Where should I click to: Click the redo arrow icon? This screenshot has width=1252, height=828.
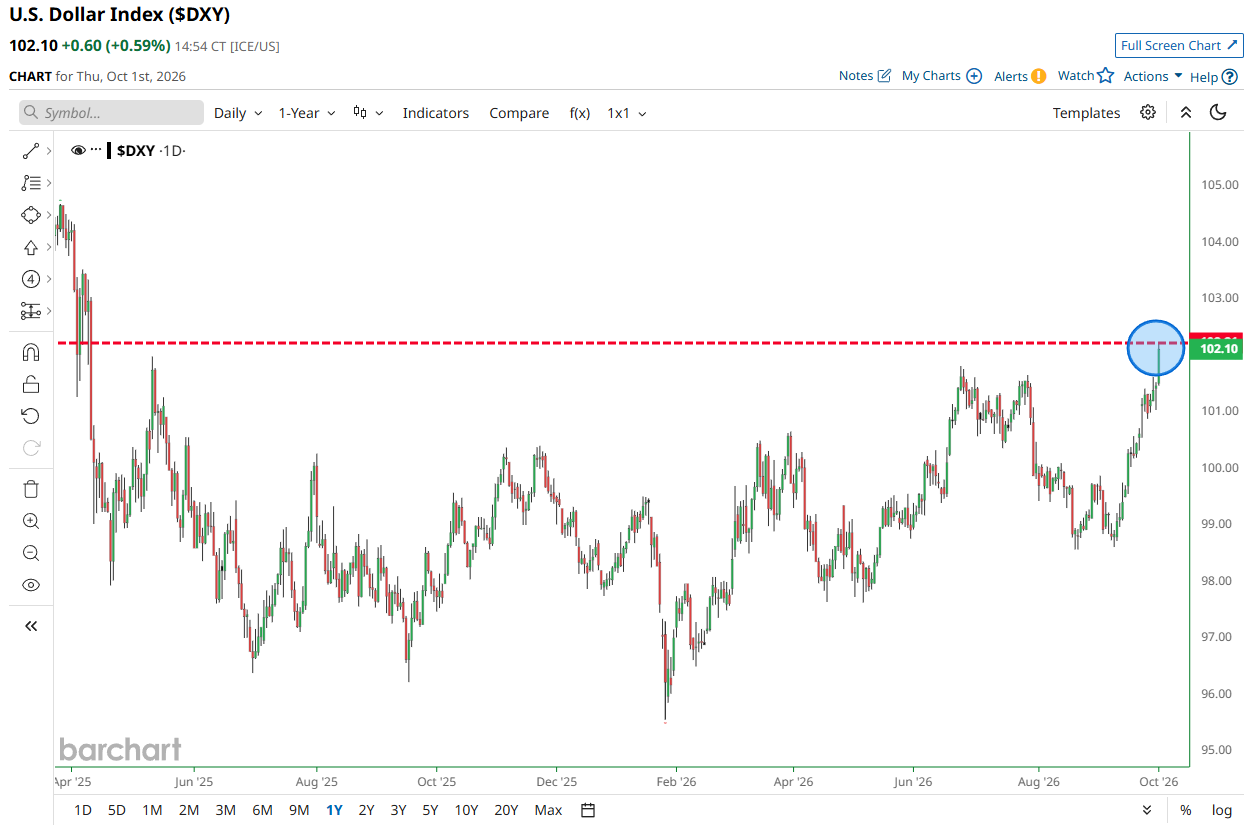30,448
